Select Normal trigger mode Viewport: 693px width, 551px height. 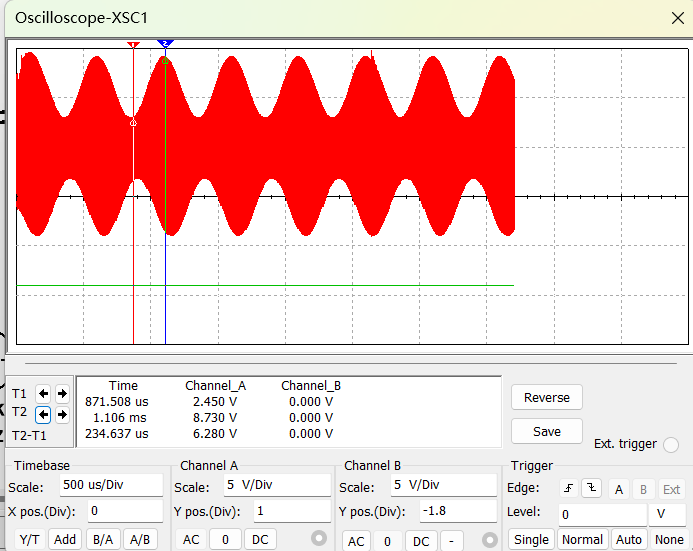point(582,540)
